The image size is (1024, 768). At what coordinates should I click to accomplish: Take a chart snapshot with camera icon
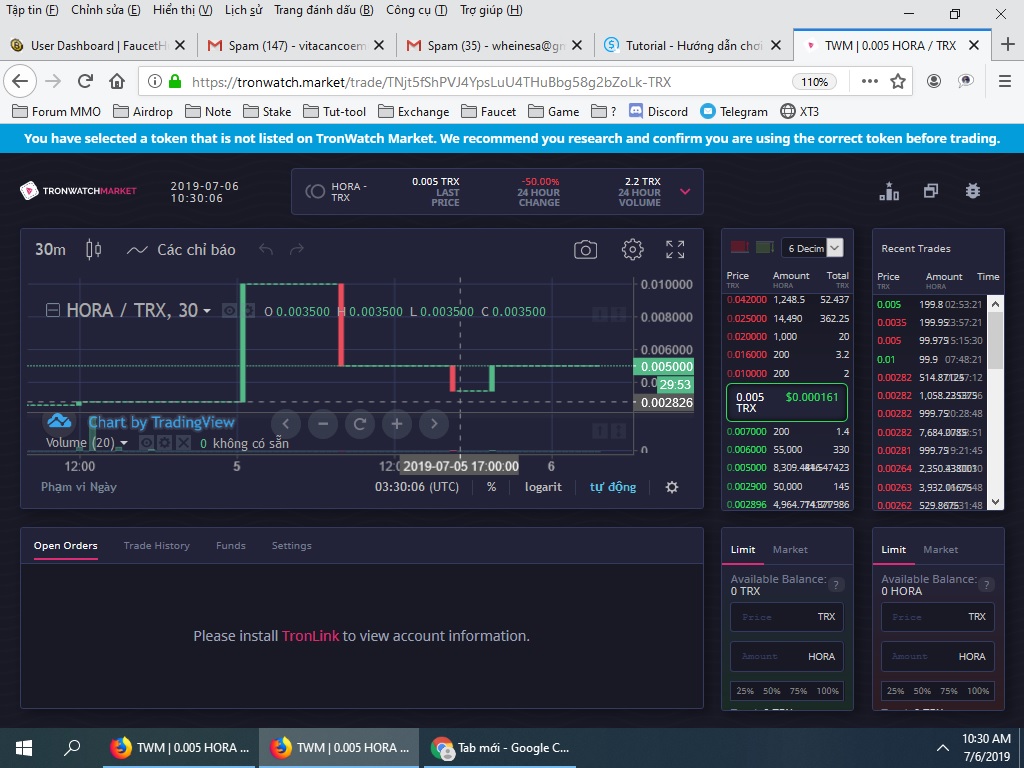tap(585, 250)
